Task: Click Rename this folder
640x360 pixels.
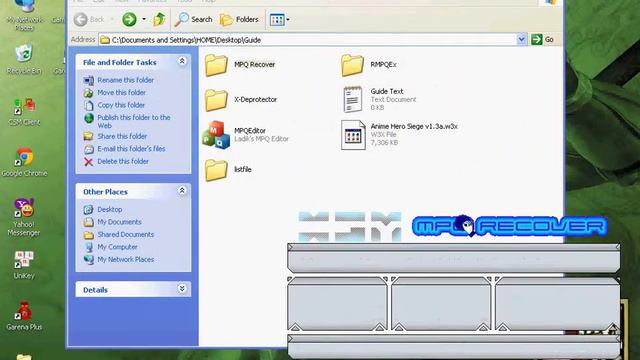Action: (125, 80)
